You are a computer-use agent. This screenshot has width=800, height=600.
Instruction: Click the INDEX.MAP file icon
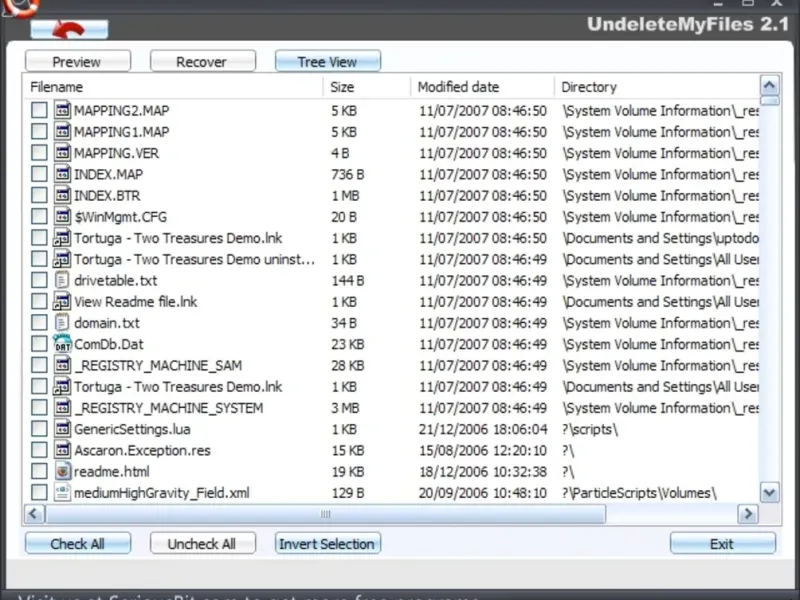(62, 174)
